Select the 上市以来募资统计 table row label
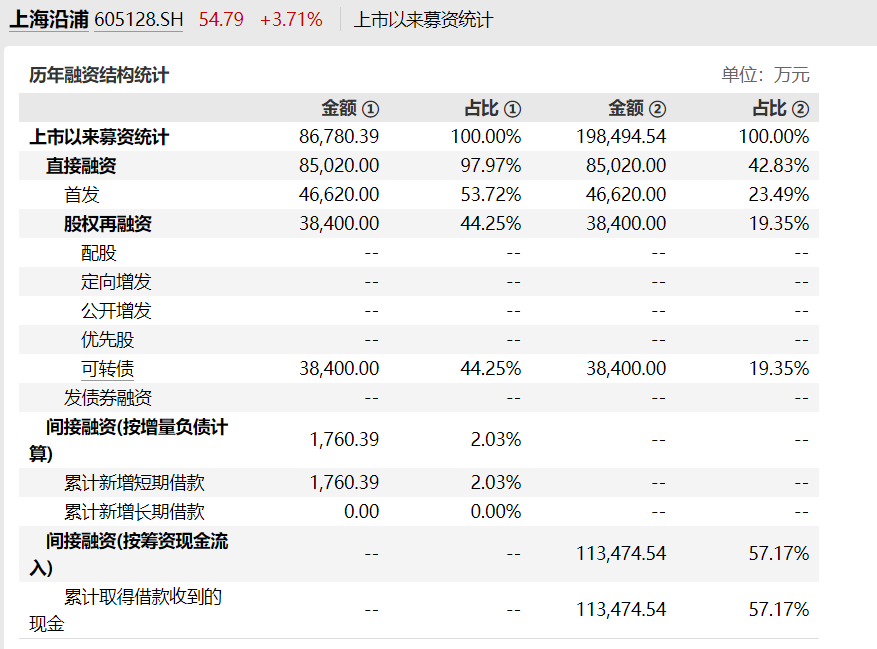 pos(99,137)
